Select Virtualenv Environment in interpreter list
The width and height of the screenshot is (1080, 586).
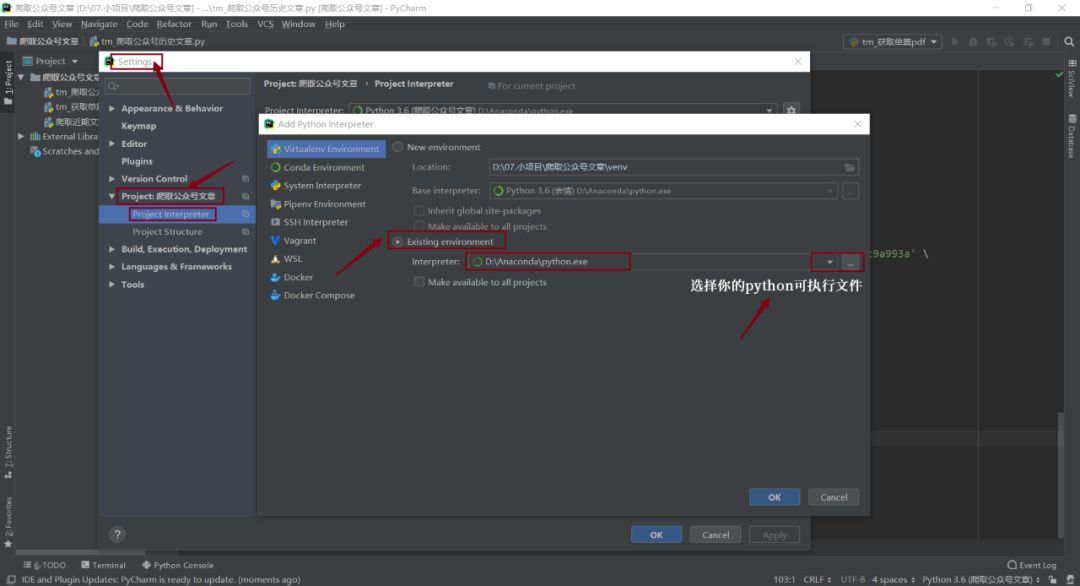coord(326,149)
